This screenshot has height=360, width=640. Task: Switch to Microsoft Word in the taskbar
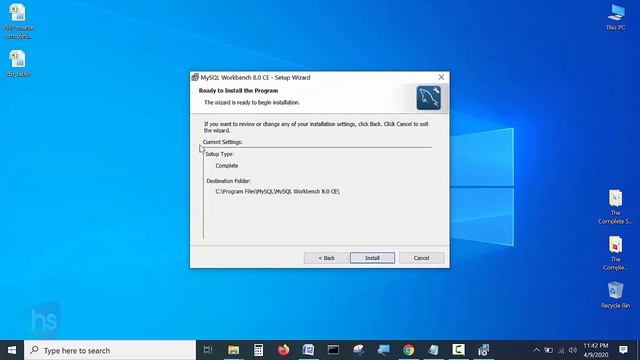[308, 350]
